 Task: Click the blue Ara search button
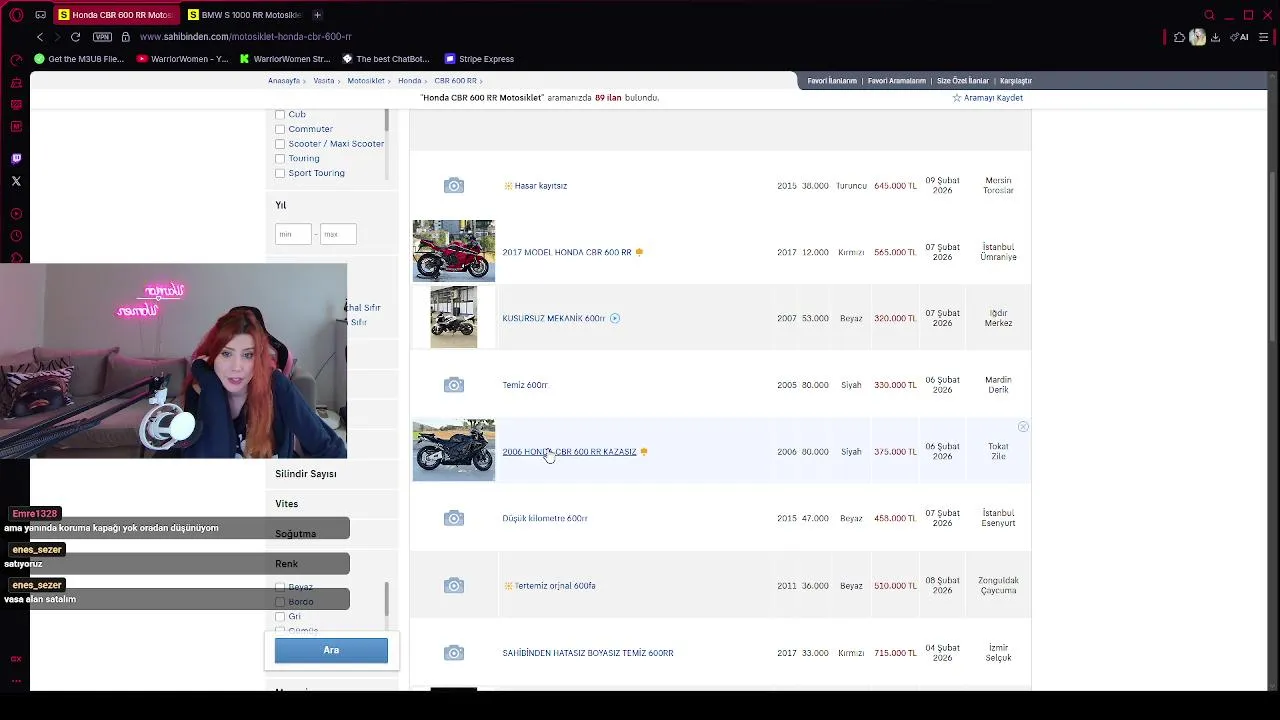tap(331, 650)
